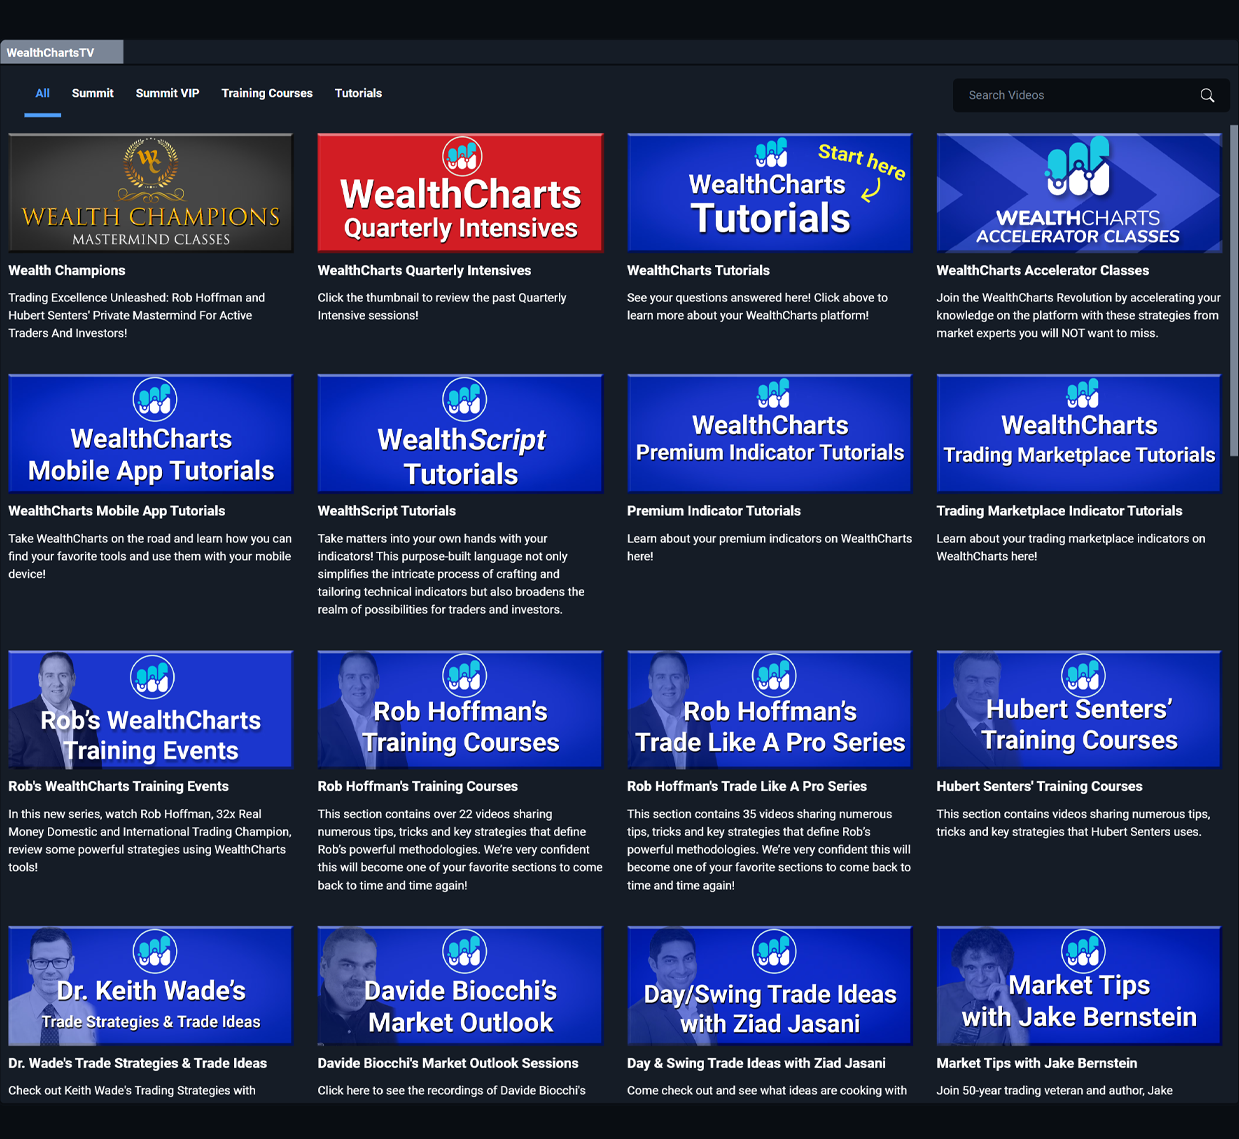Open the red Quarterly Intensives thumbnail
Image resolution: width=1239 pixels, height=1139 pixels.
pyautogui.click(x=460, y=193)
